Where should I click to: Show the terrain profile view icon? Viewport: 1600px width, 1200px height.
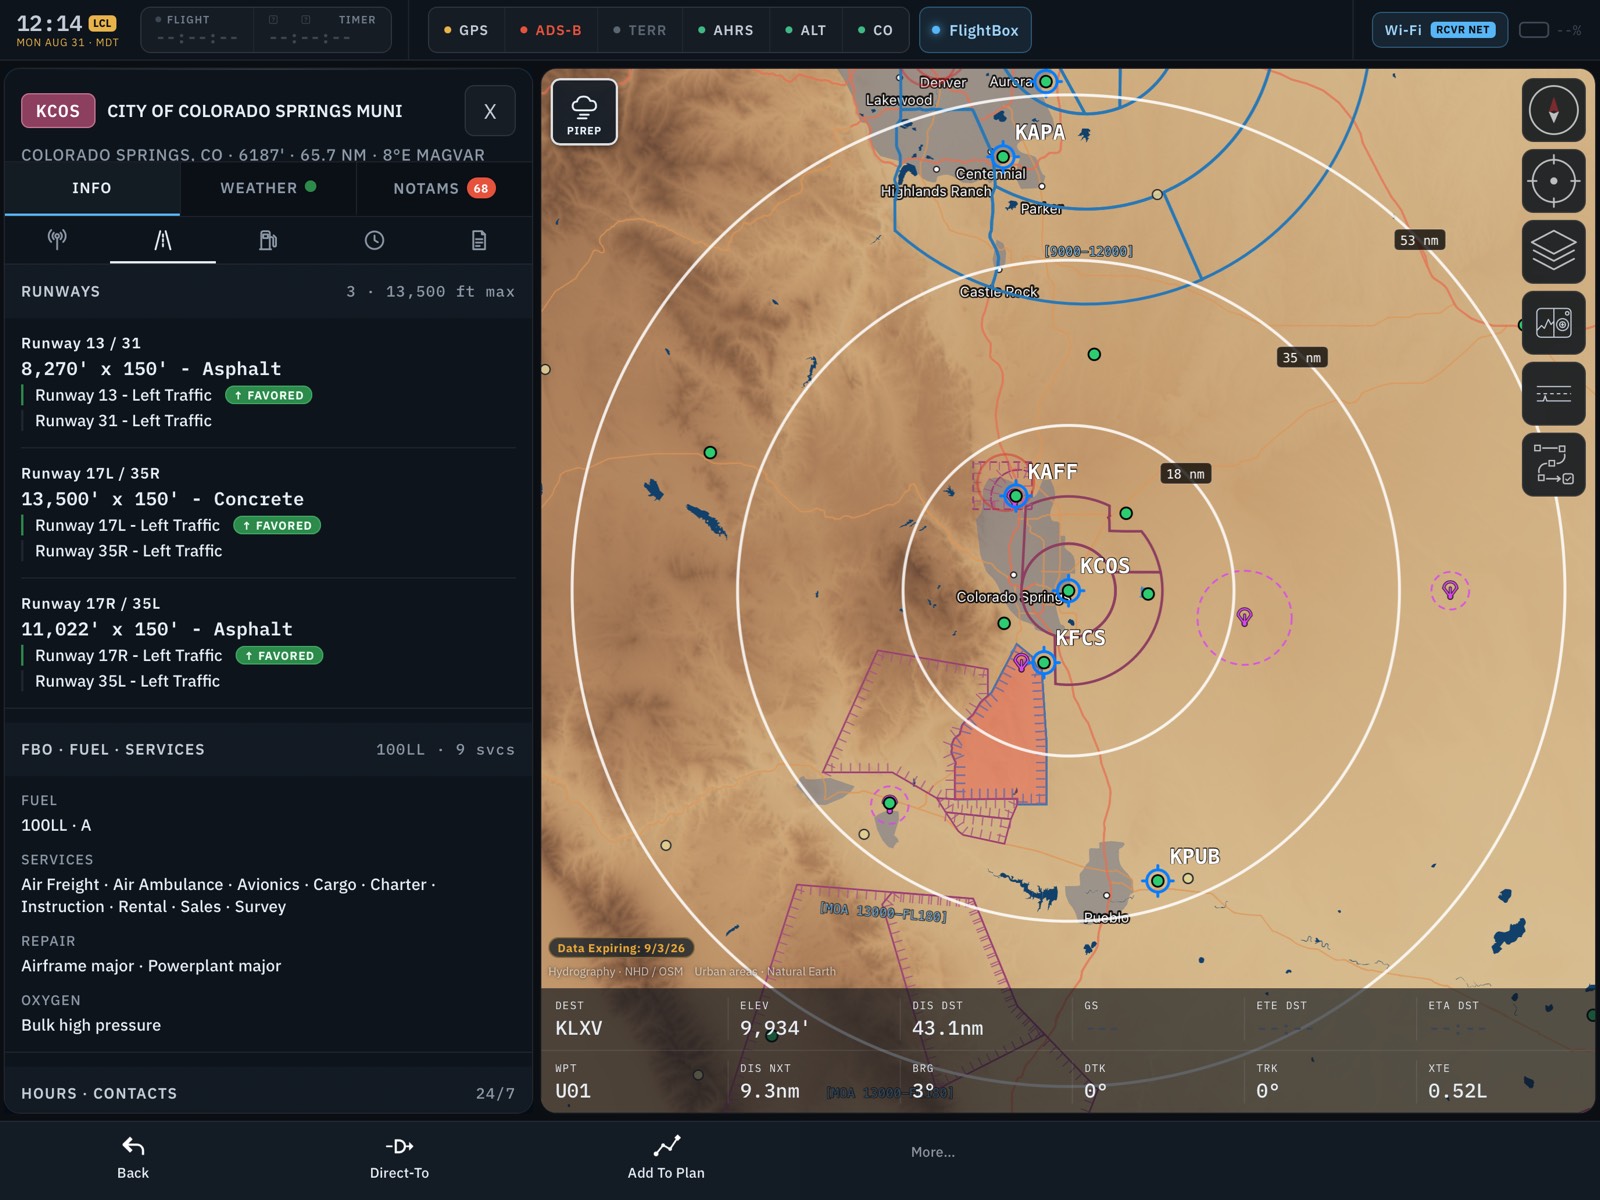pyautogui.click(x=1553, y=394)
